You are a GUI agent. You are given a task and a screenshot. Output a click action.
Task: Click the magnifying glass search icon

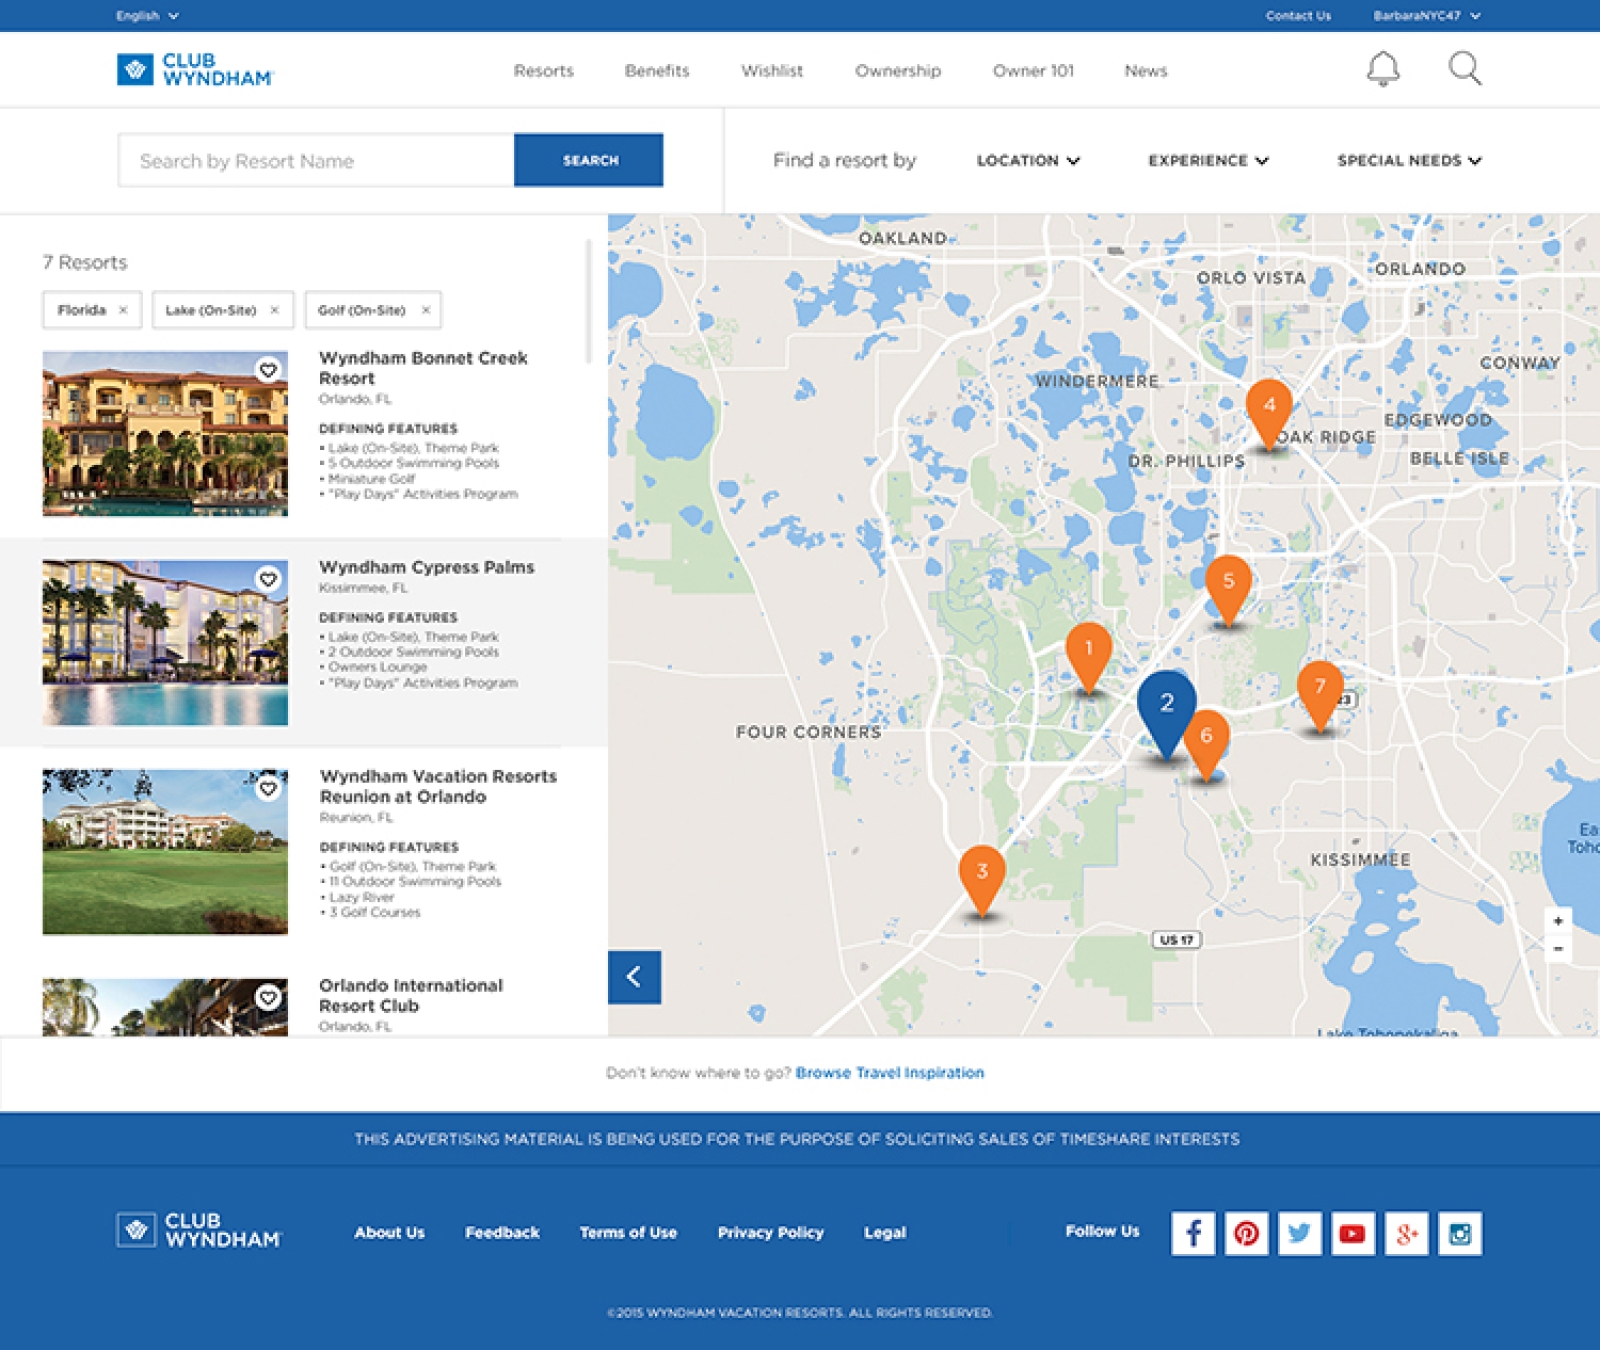[1464, 69]
